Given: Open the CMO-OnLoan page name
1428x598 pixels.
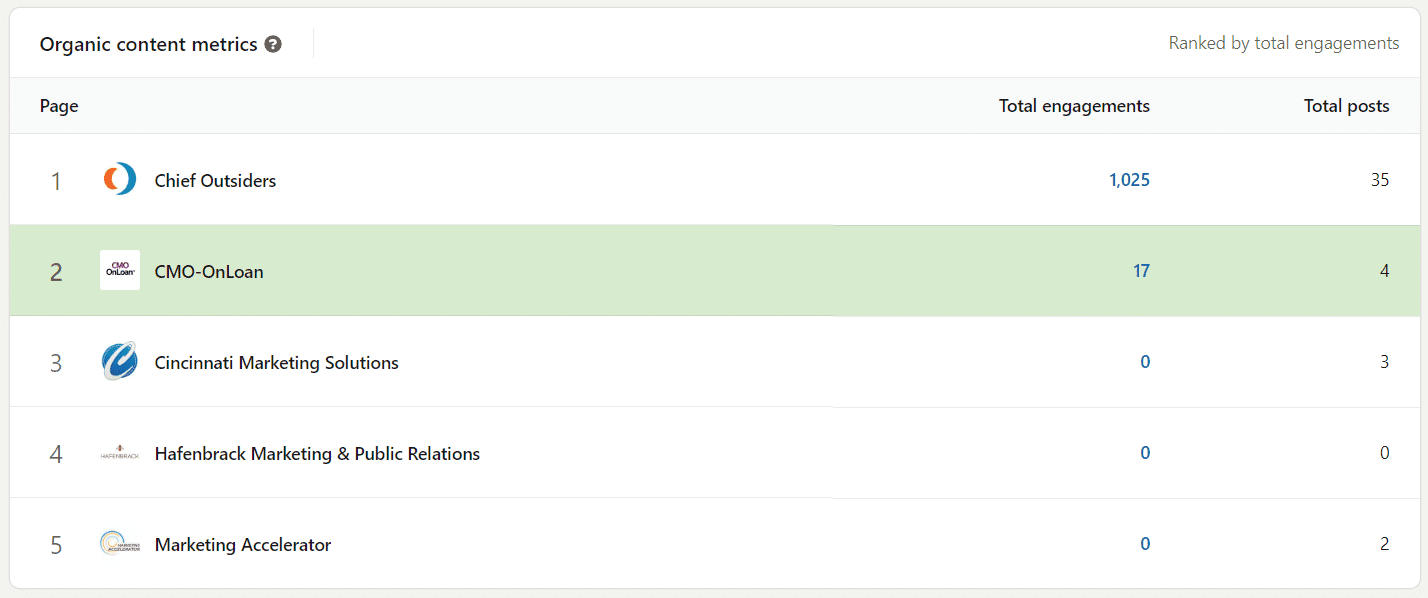Looking at the screenshot, I should coord(209,272).
